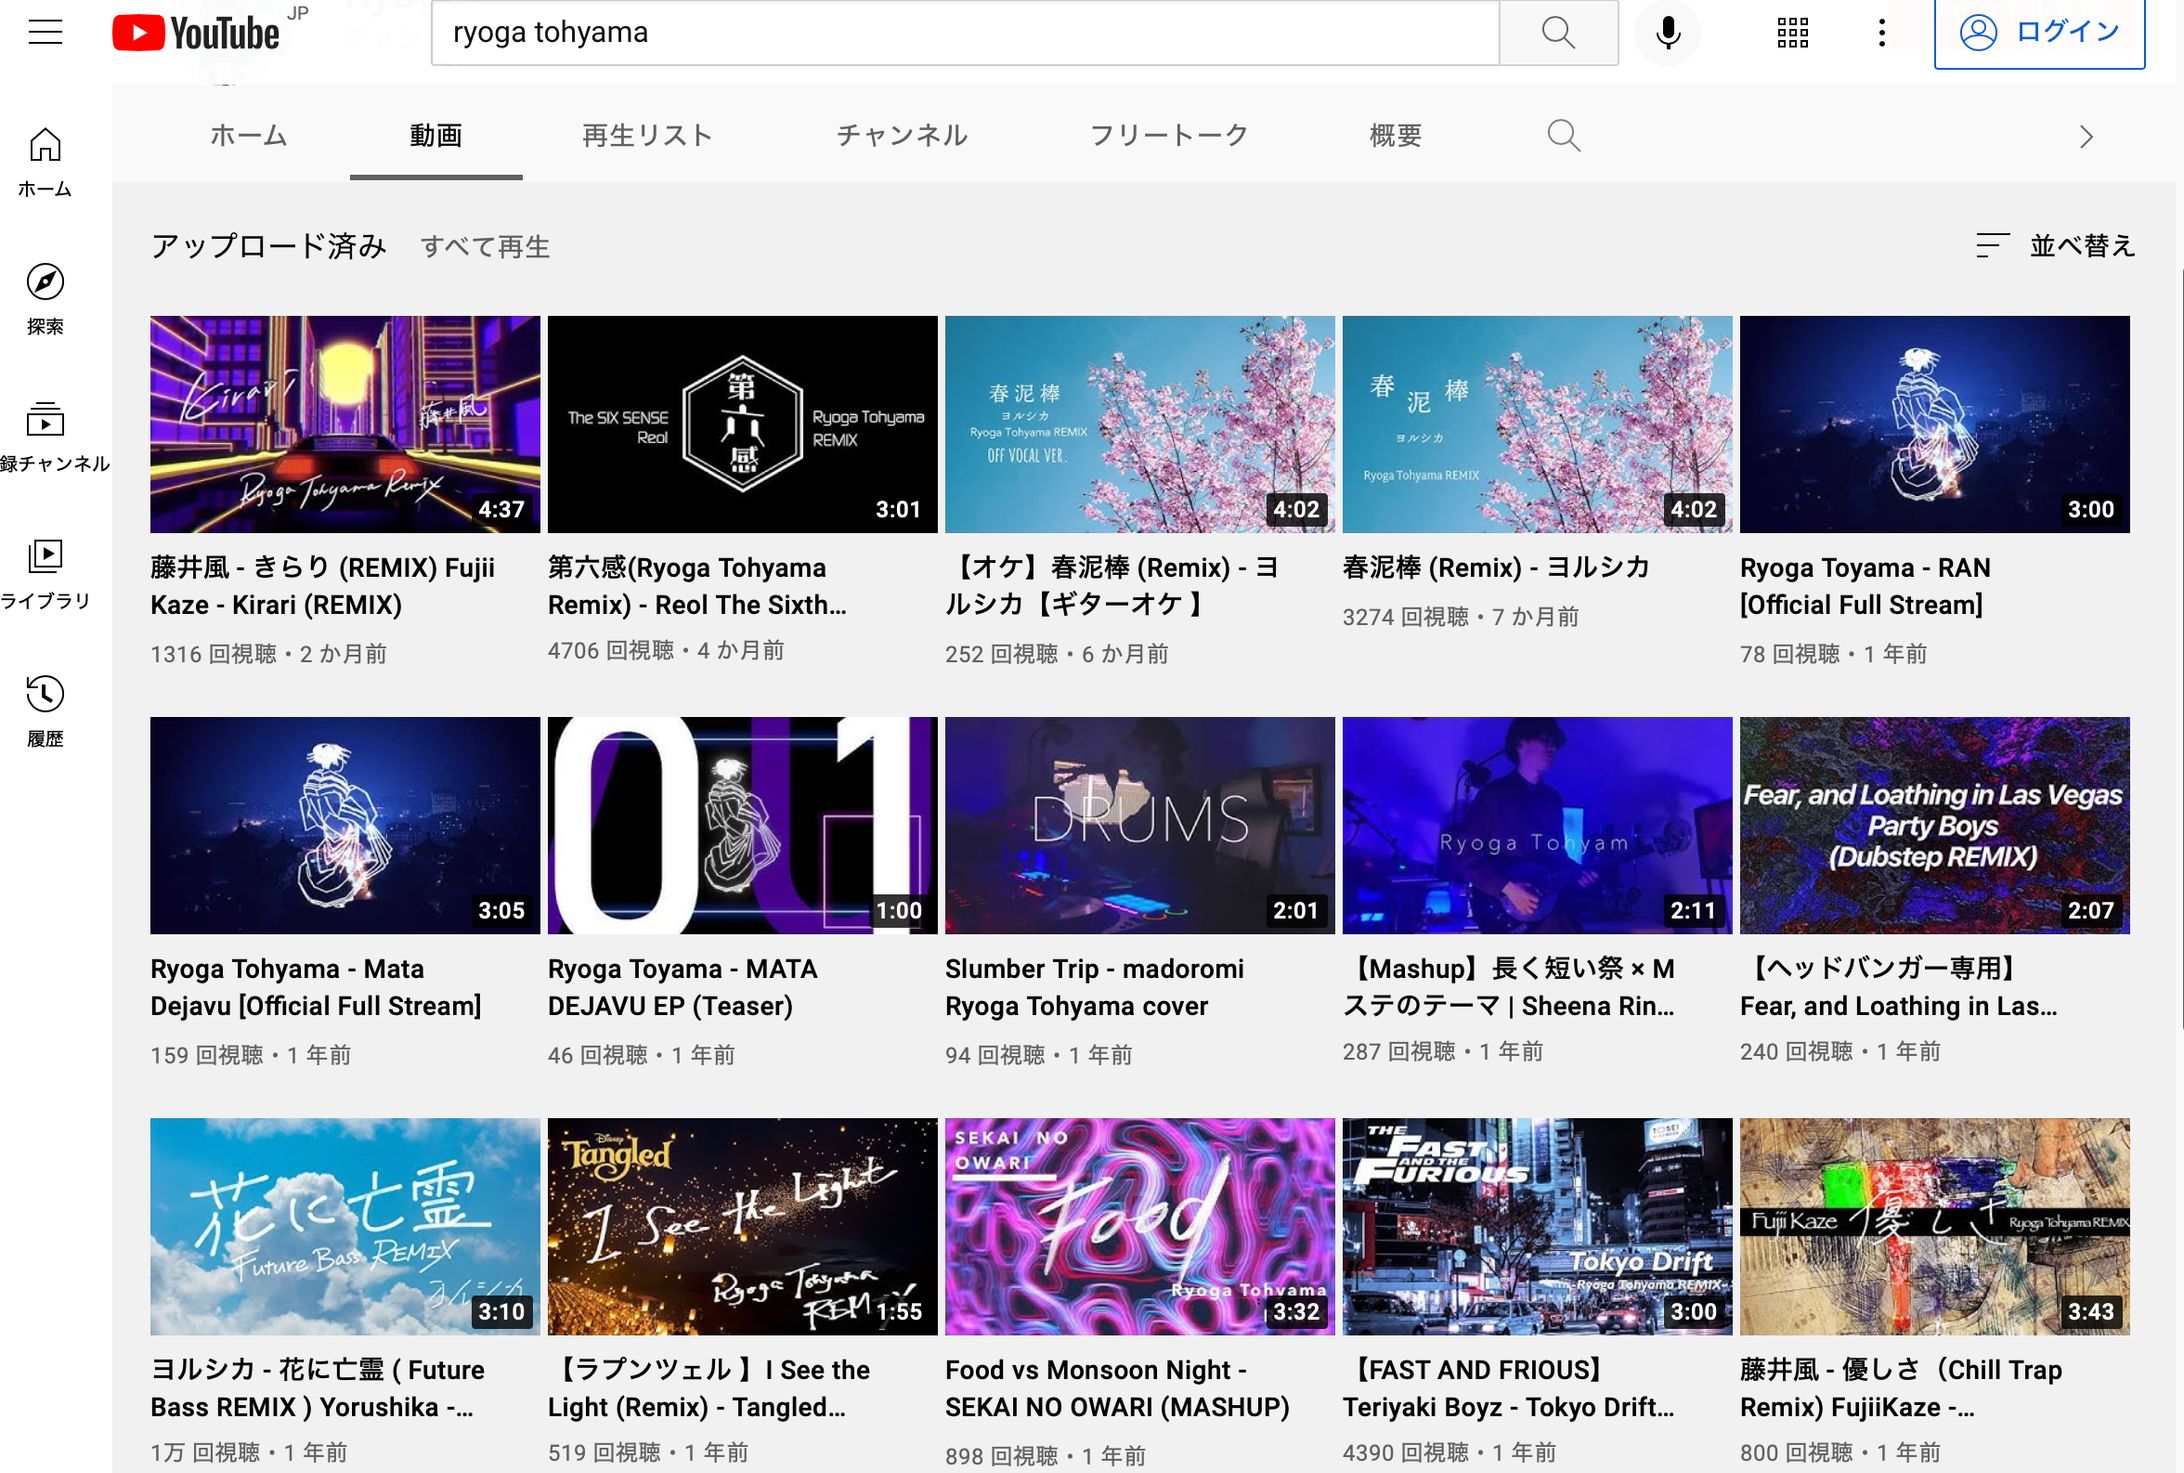Open the three-dot options menu
The width and height of the screenshot is (2184, 1473).
[1881, 32]
